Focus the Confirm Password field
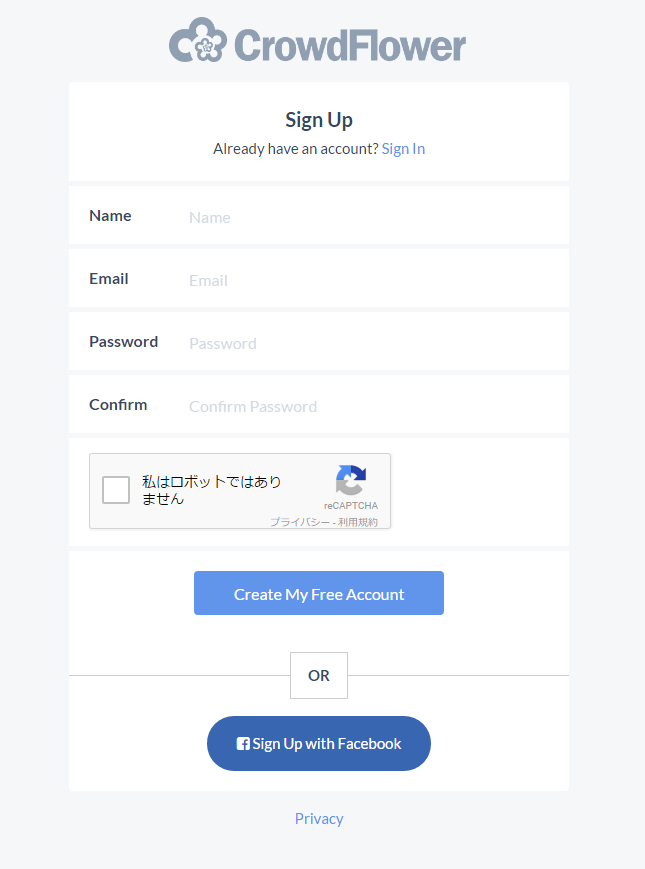This screenshot has width=645, height=869. tap(370, 406)
